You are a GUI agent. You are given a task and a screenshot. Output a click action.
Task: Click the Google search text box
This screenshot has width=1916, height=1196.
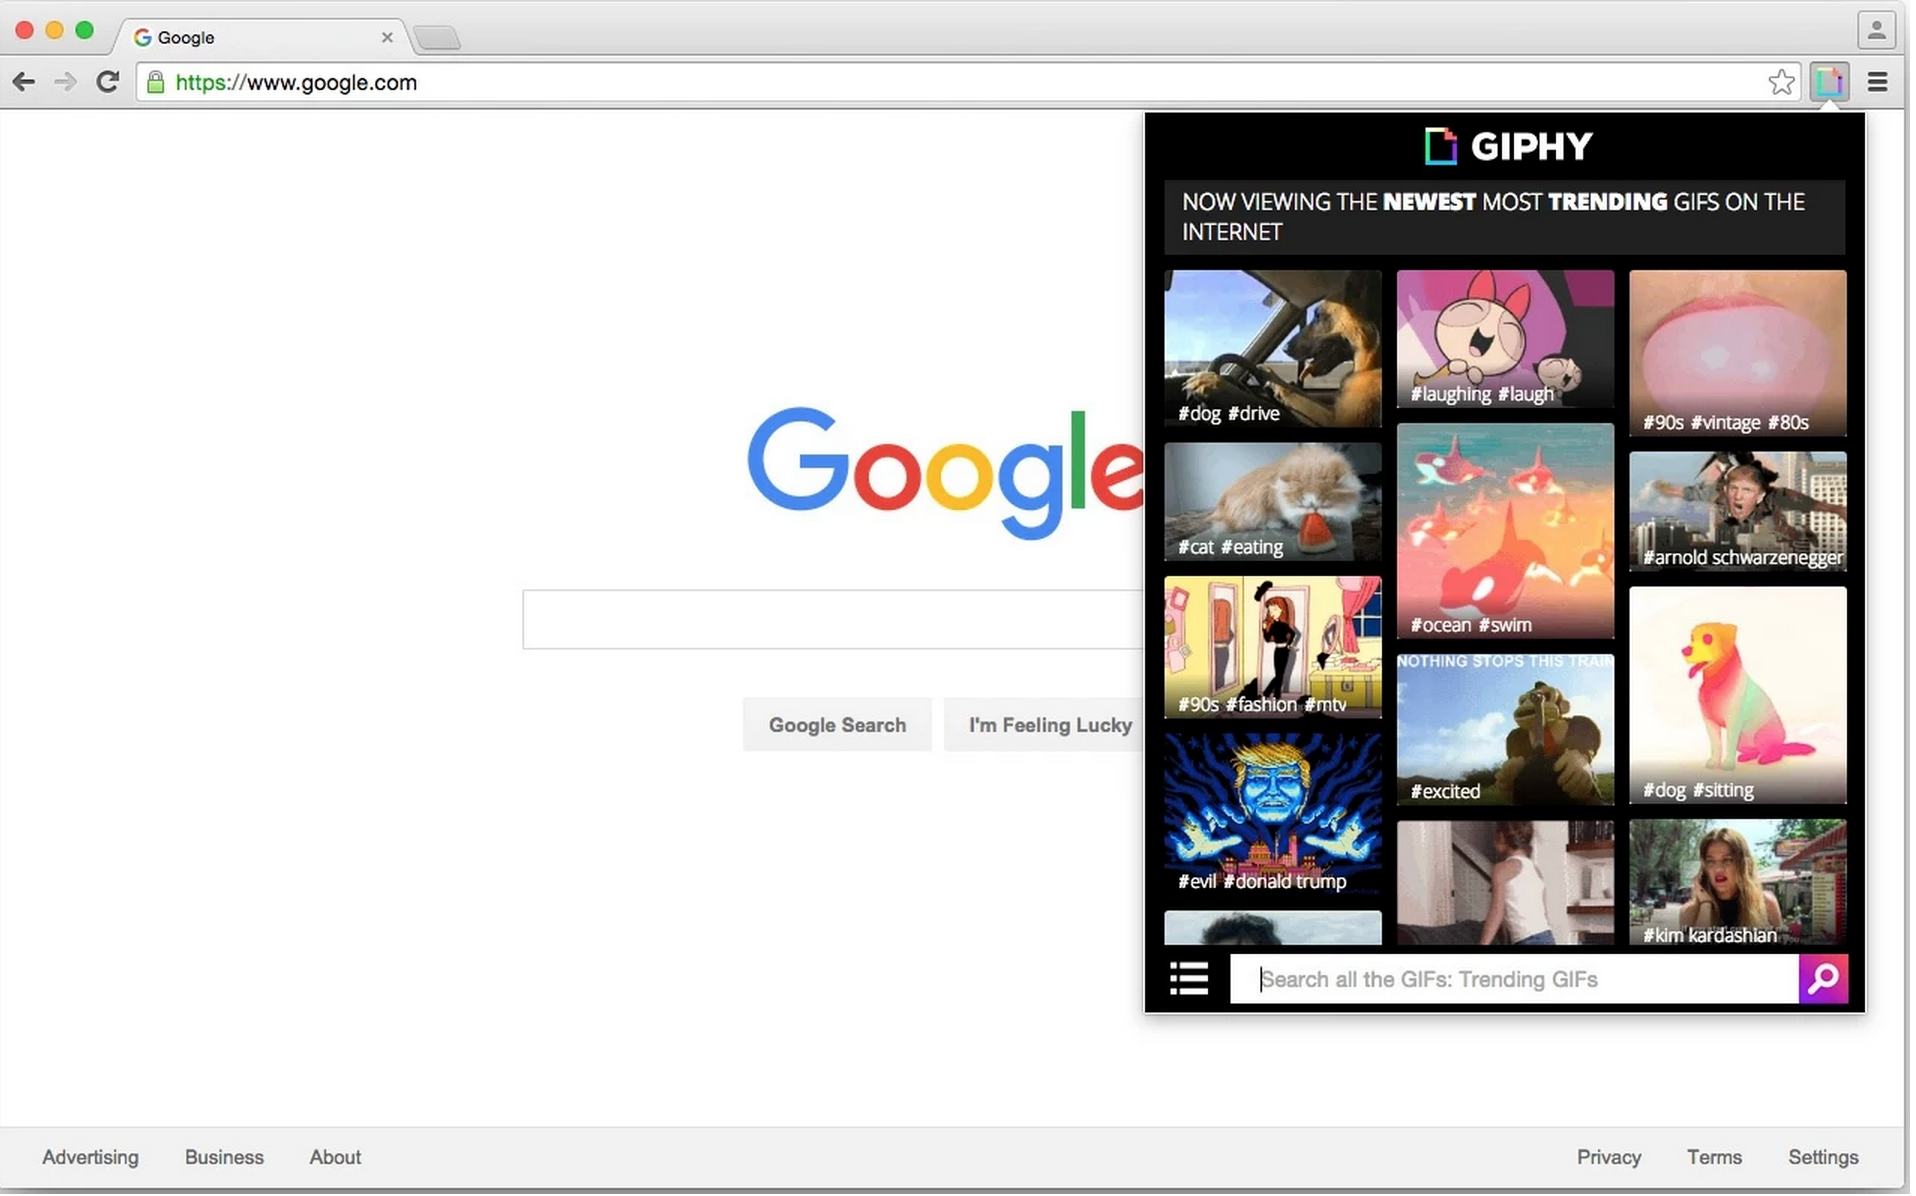coord(835,621)
